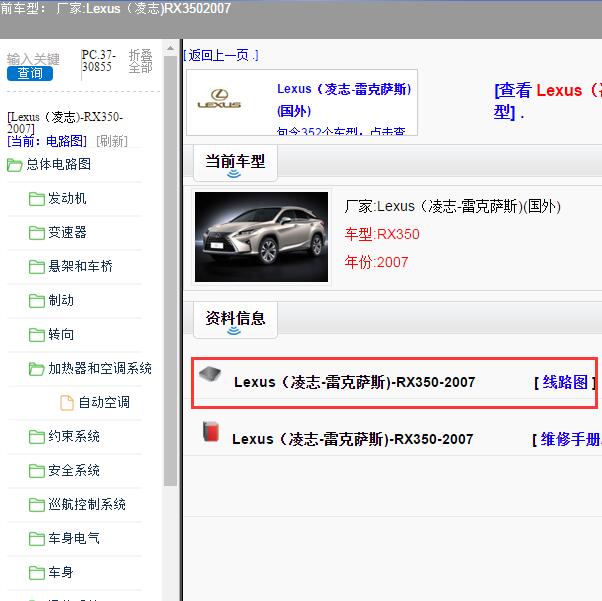The image size is (602, 601).
Task: Click the RX350 car photo thumbnail
Action: point(261,237)
